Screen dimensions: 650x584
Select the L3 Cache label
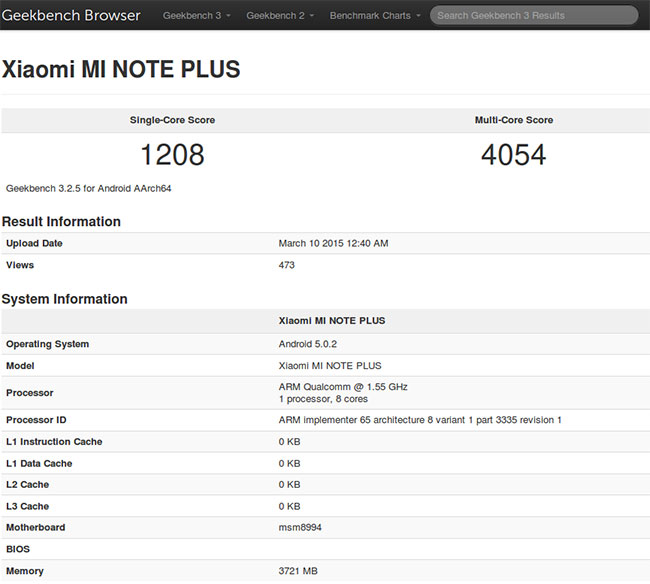click(x=28, y=506)
